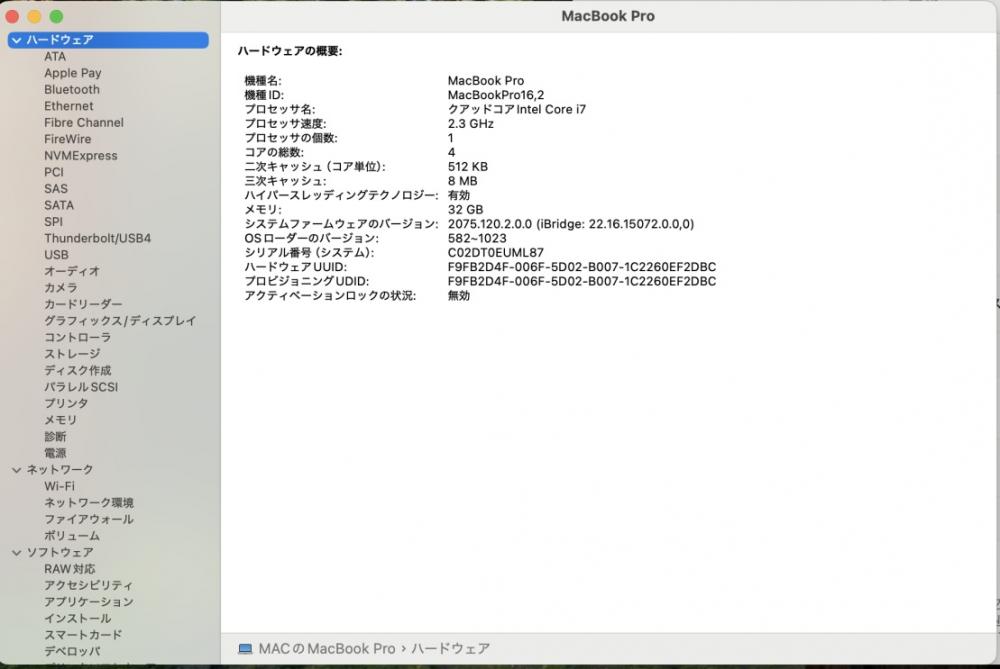
Task: Show ストレージ information
Action: [72, 355]
